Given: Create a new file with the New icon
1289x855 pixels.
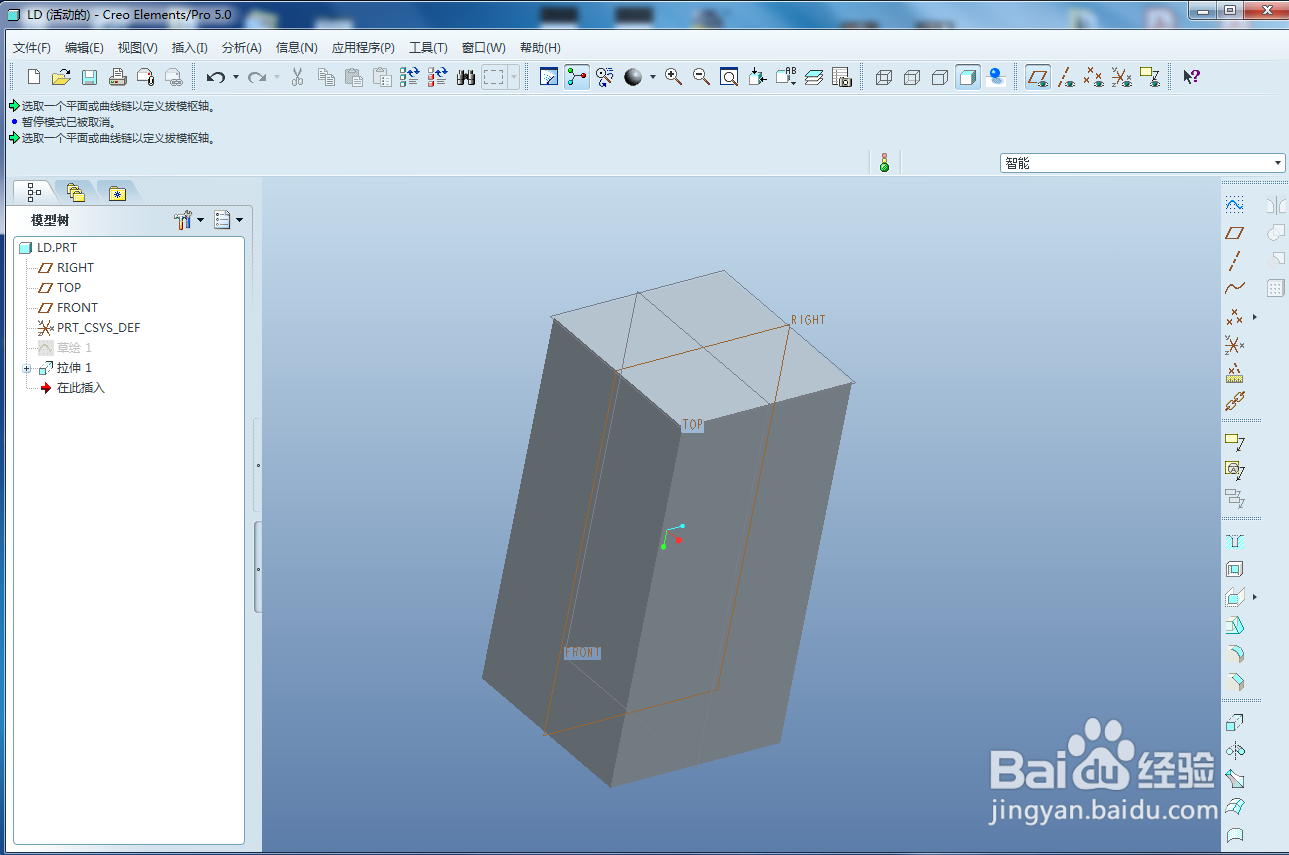Looking at the screenshot, I should coord(34,77).
